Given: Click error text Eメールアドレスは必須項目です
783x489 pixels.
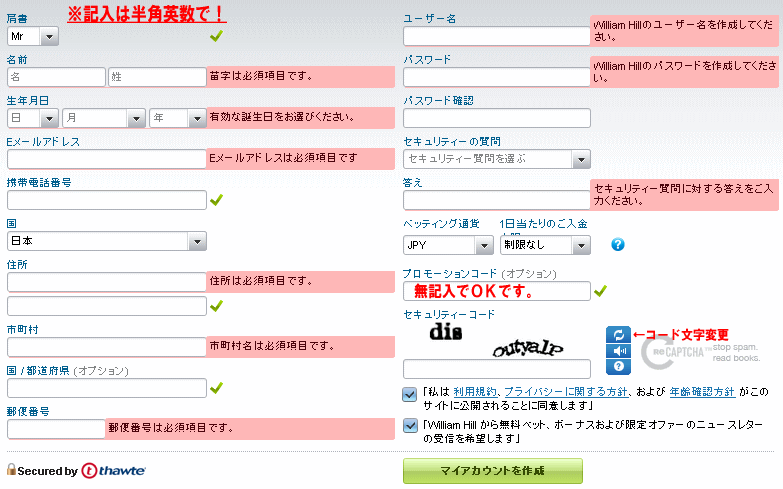Looking at the screenshot, I should (283, 158).
